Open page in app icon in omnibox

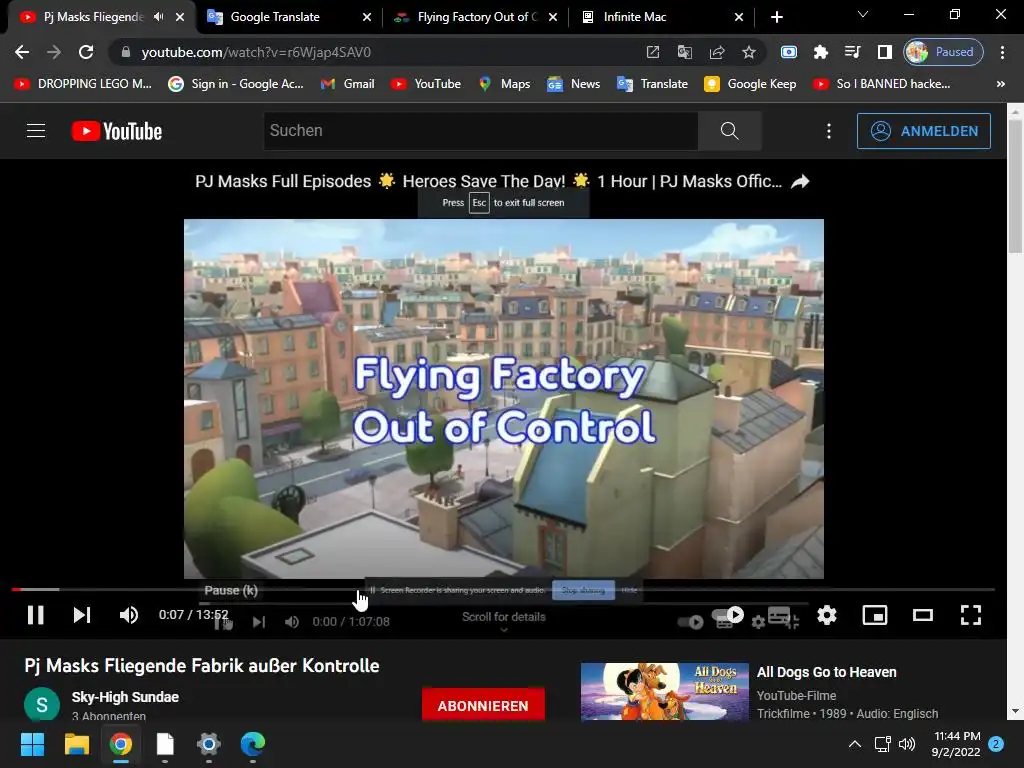(x=652, y=52)
